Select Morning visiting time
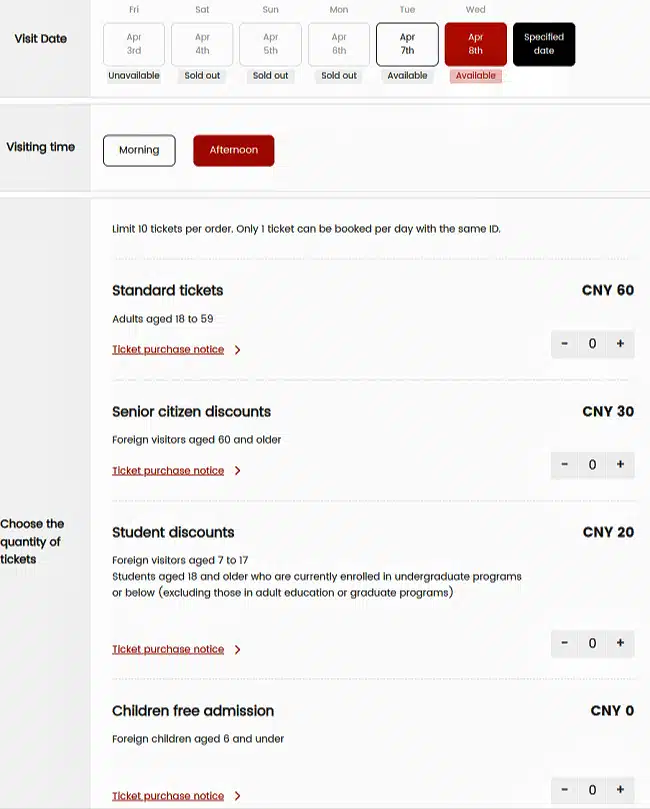The image size is (650, 809). click(x=139, y=150)
